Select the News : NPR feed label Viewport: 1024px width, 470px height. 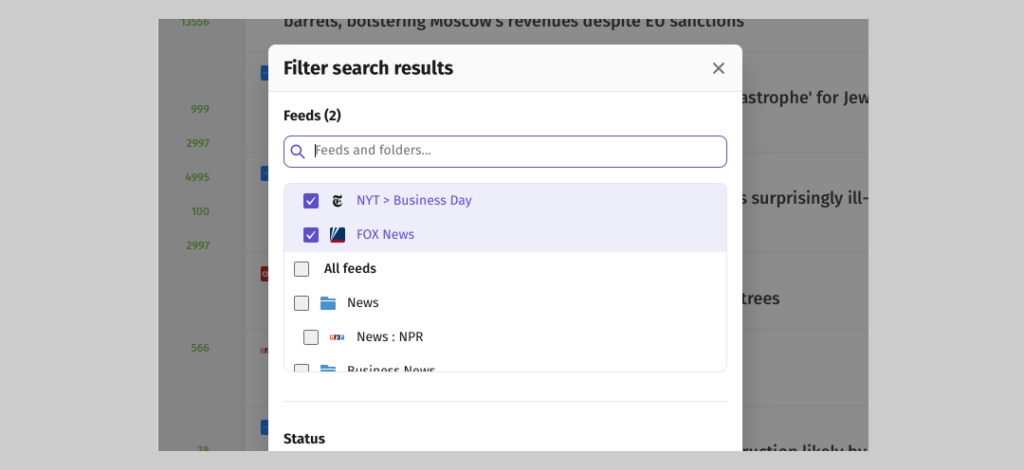(390, 337)
